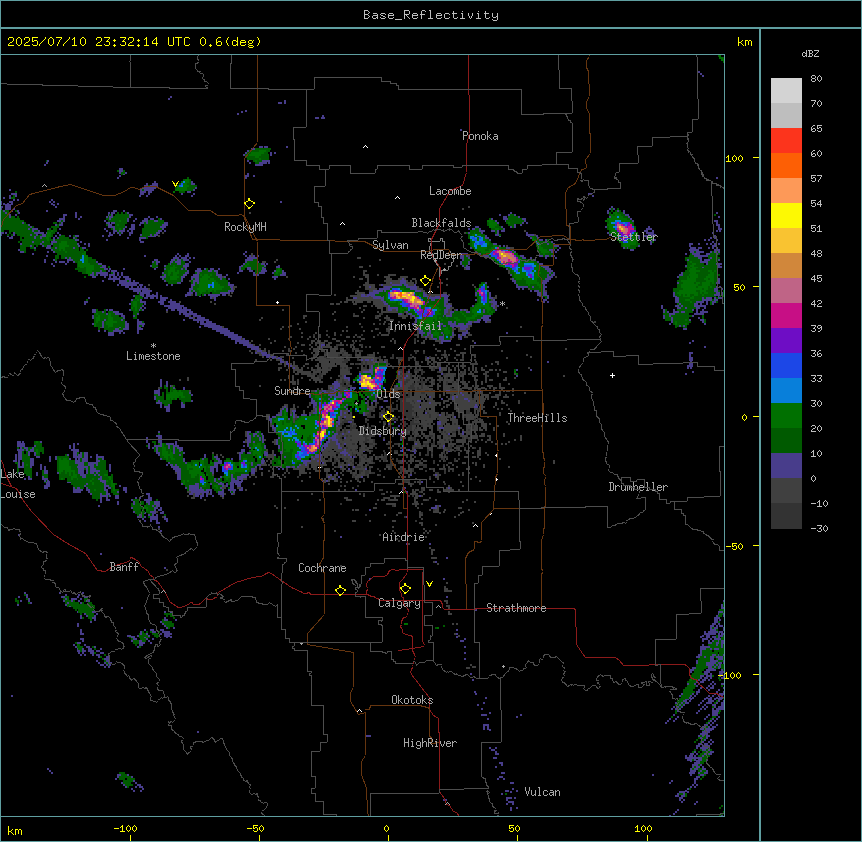Click the -50 tick on the bottom axis
The height and width of the screenshot is (842, 862).
255,828
